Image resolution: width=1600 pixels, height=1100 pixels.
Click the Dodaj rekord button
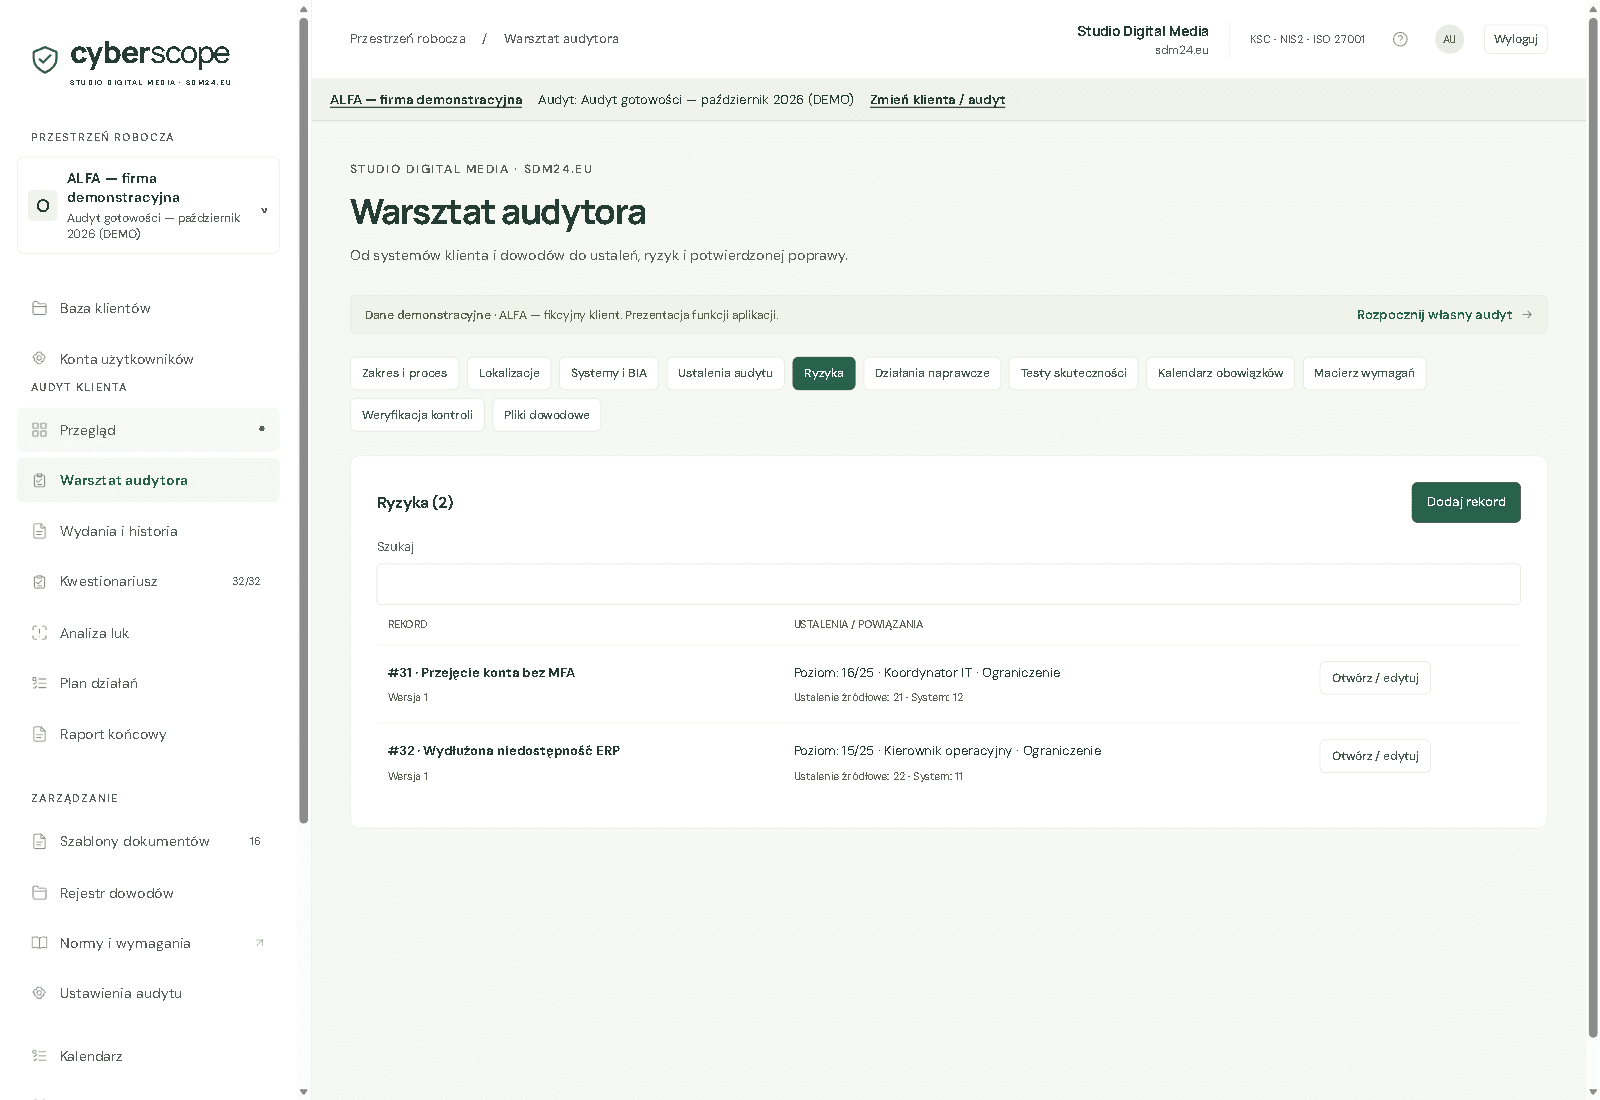tap(1466, 502)
